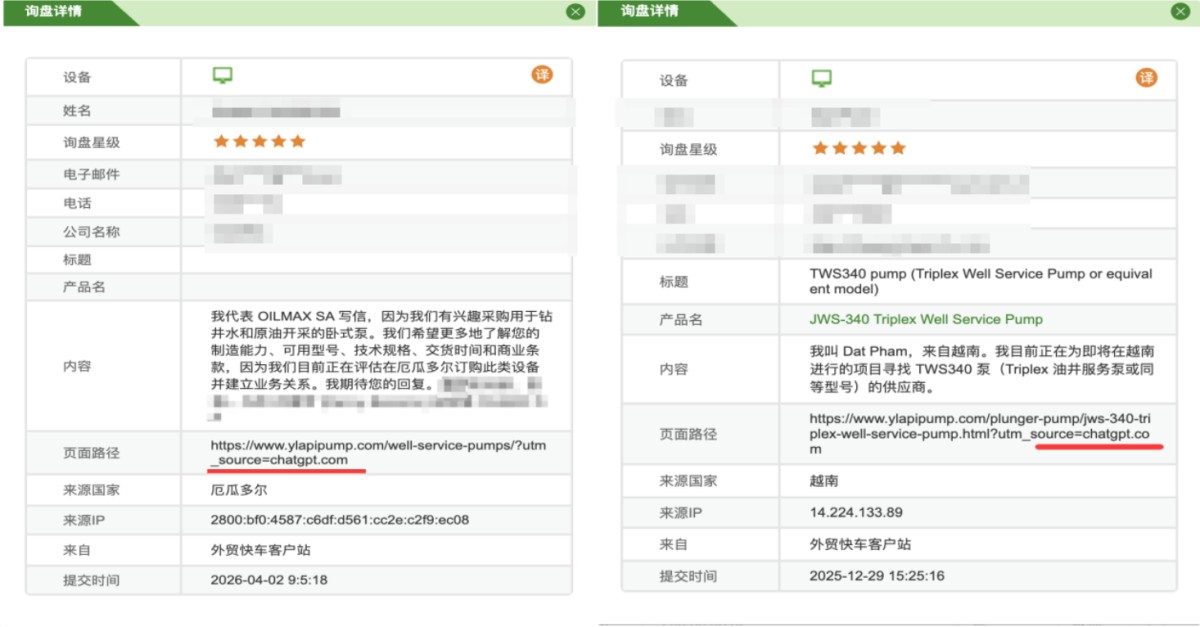This screenshot has height=627, width=1200.
Task: Select the right 询盘详情 tab header
Action: (x=649, y=12)
